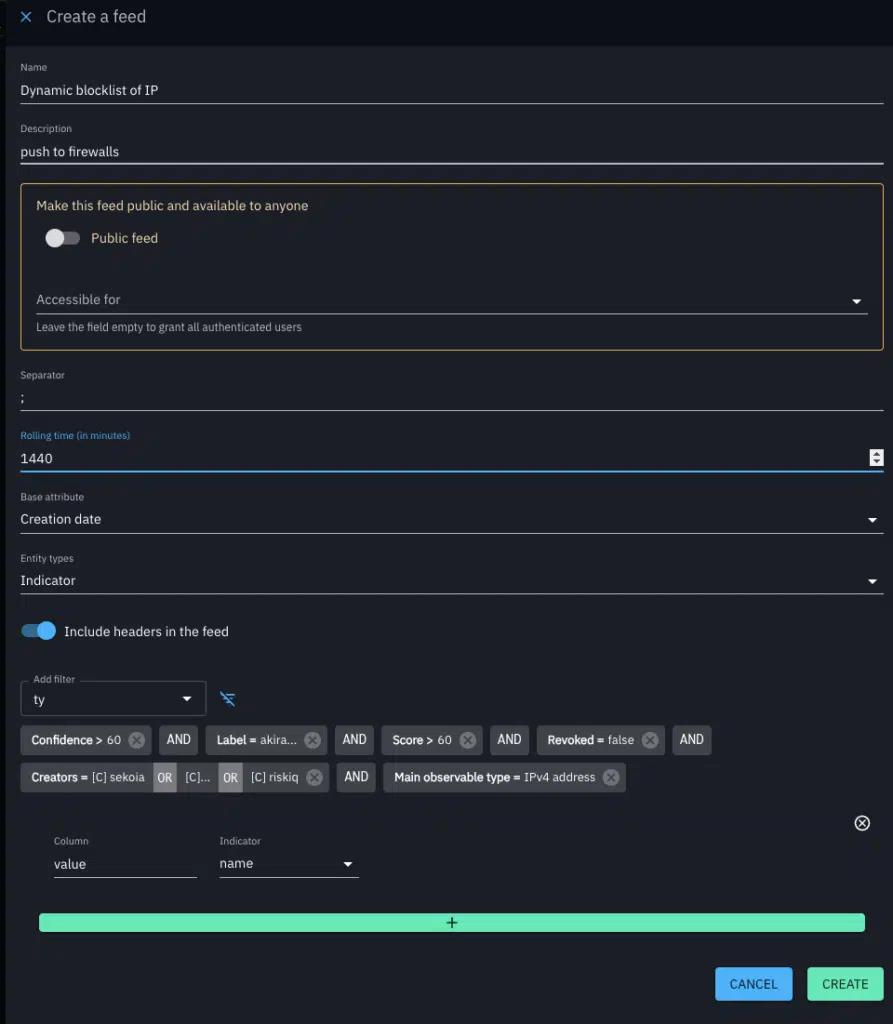Remove Main observable type filter

611,777
